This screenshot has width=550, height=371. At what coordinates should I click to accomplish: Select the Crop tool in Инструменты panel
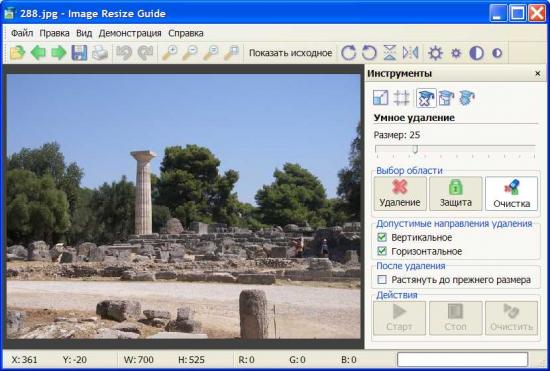(401, 97)
